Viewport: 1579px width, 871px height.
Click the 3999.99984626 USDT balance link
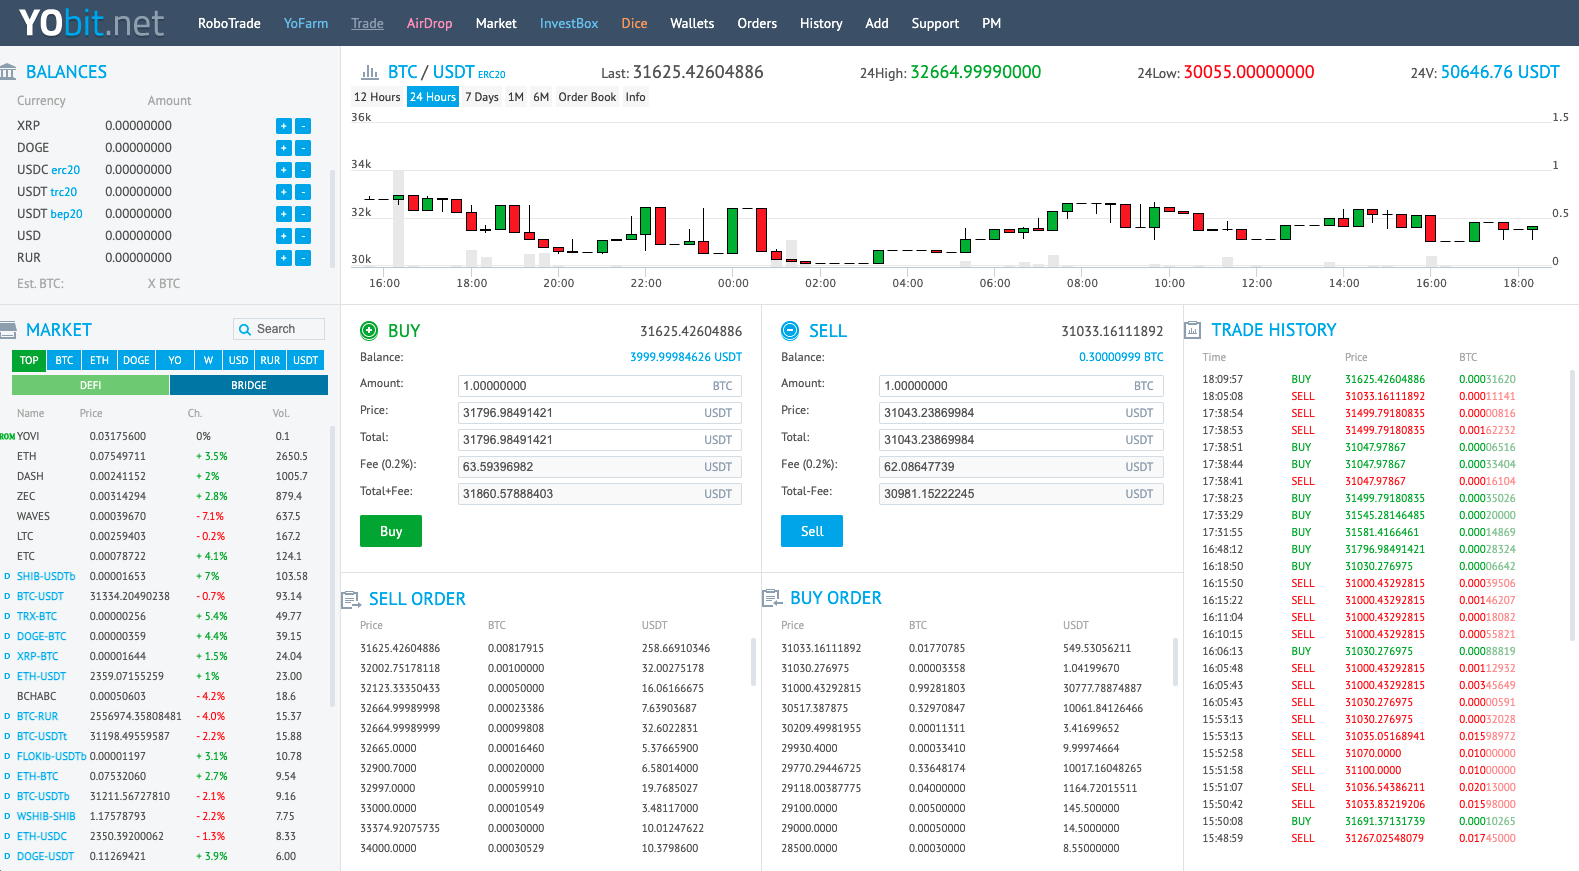pyautogui.click(x=686, y=357)
